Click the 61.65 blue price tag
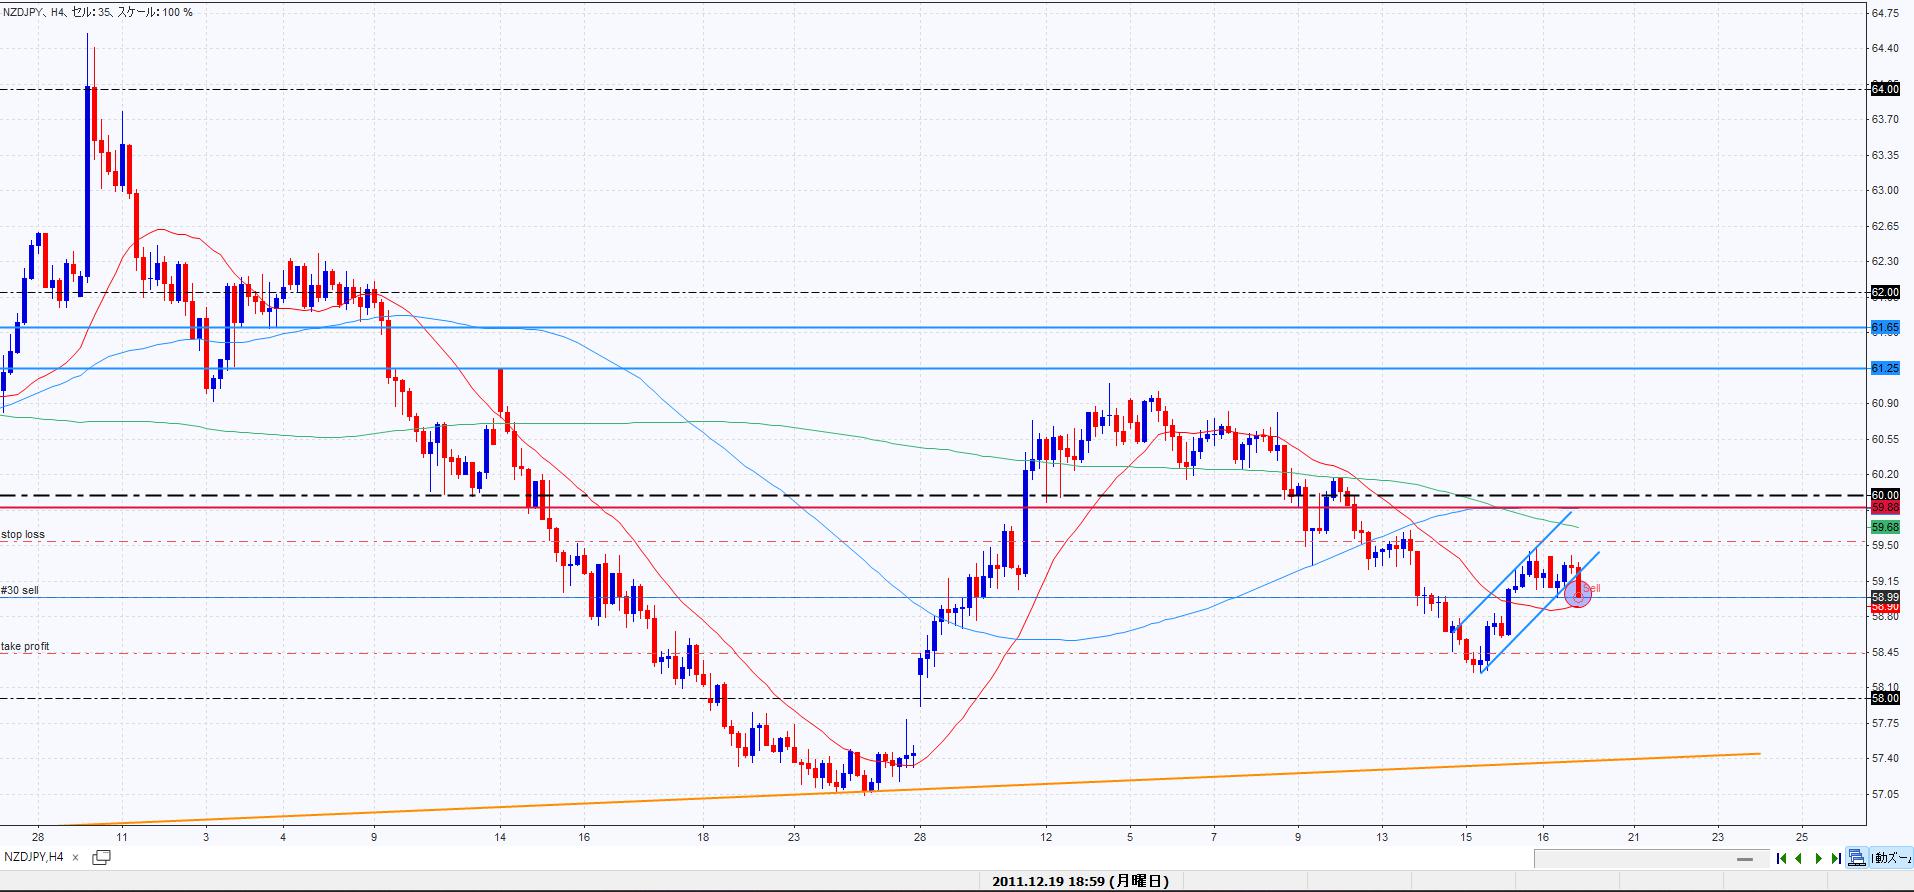Image resolution: width=1914 pixels, height=892 pixels. pyautogui.click(x=1885, y=328)
